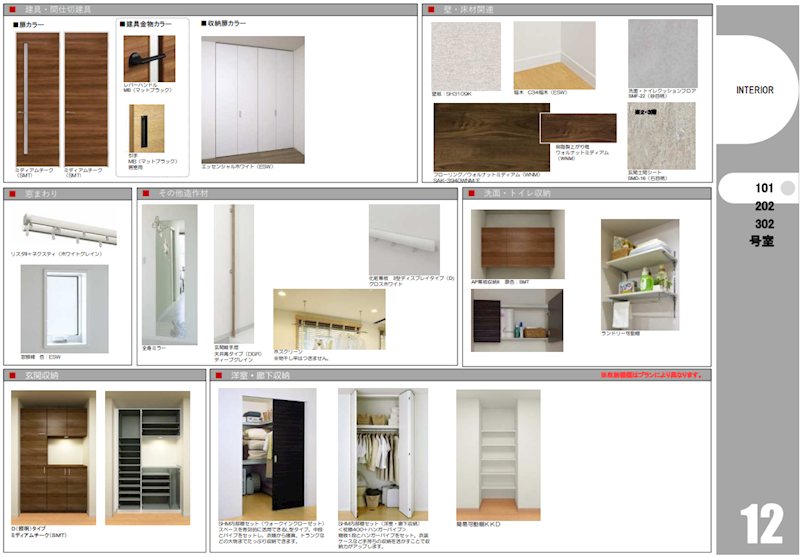The height and width of the screenshot is (557, 800).
Task: Click the baseboard corner photo
Action: click(x=554, y=55)
